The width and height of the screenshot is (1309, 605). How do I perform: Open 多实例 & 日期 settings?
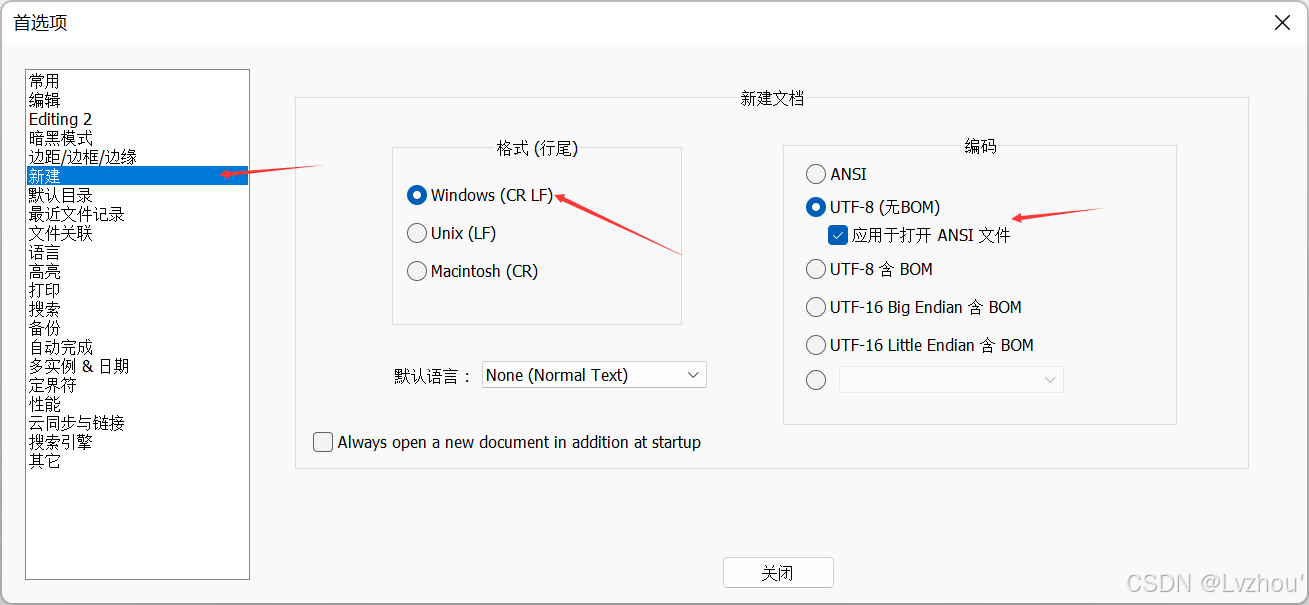pos(137,366)
